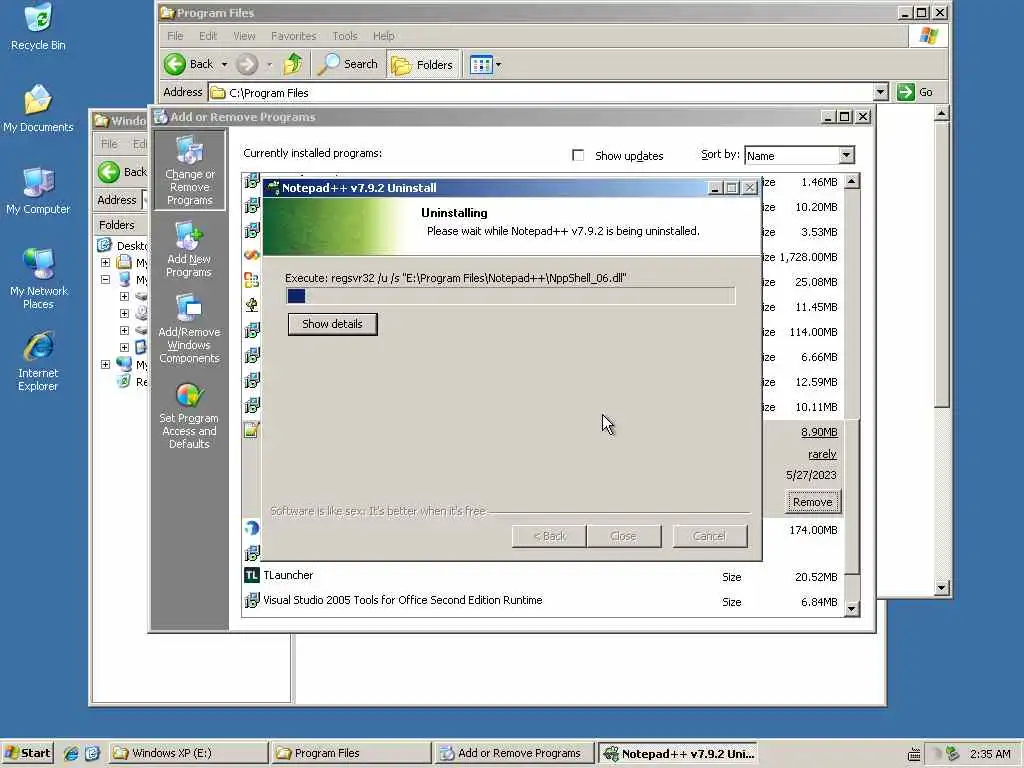Open File menu in Windows XP (E:) window
1024x768 pixels.
pyautogui.click(x=109, y=144)
